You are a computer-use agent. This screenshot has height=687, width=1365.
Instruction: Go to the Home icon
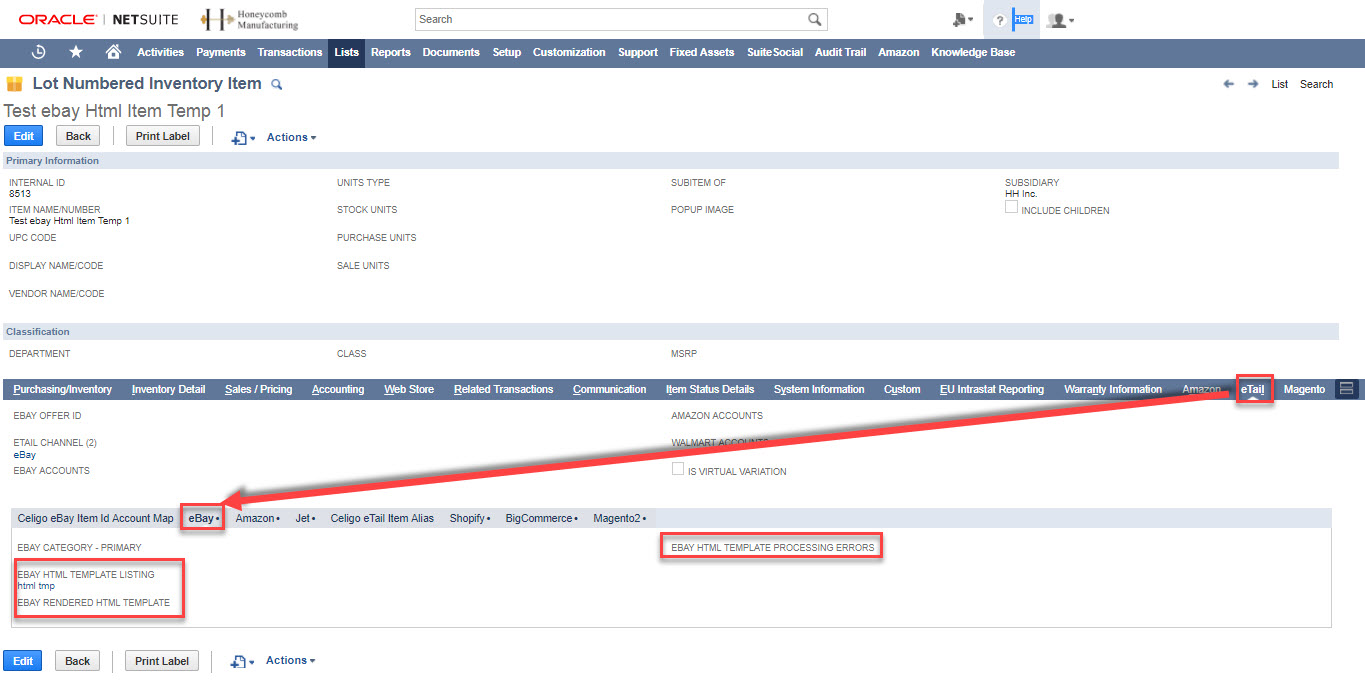pos(113,52)
